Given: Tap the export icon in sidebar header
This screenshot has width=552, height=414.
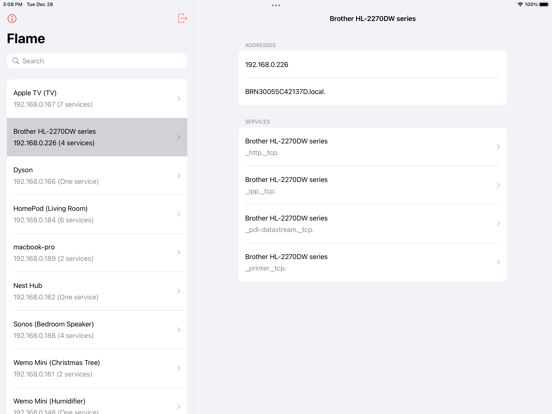Looking at the screenshot, I should [x=182, y=18].
